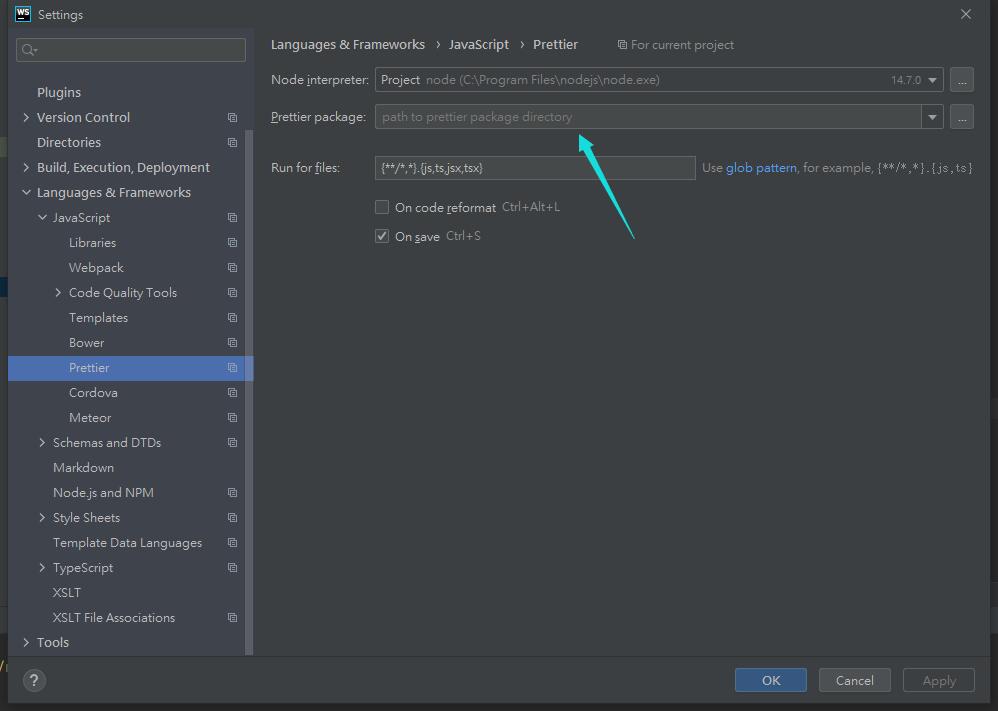Click the search magnifier icon in settings
Screen dimensions: 998x711
tap(28, 50)
